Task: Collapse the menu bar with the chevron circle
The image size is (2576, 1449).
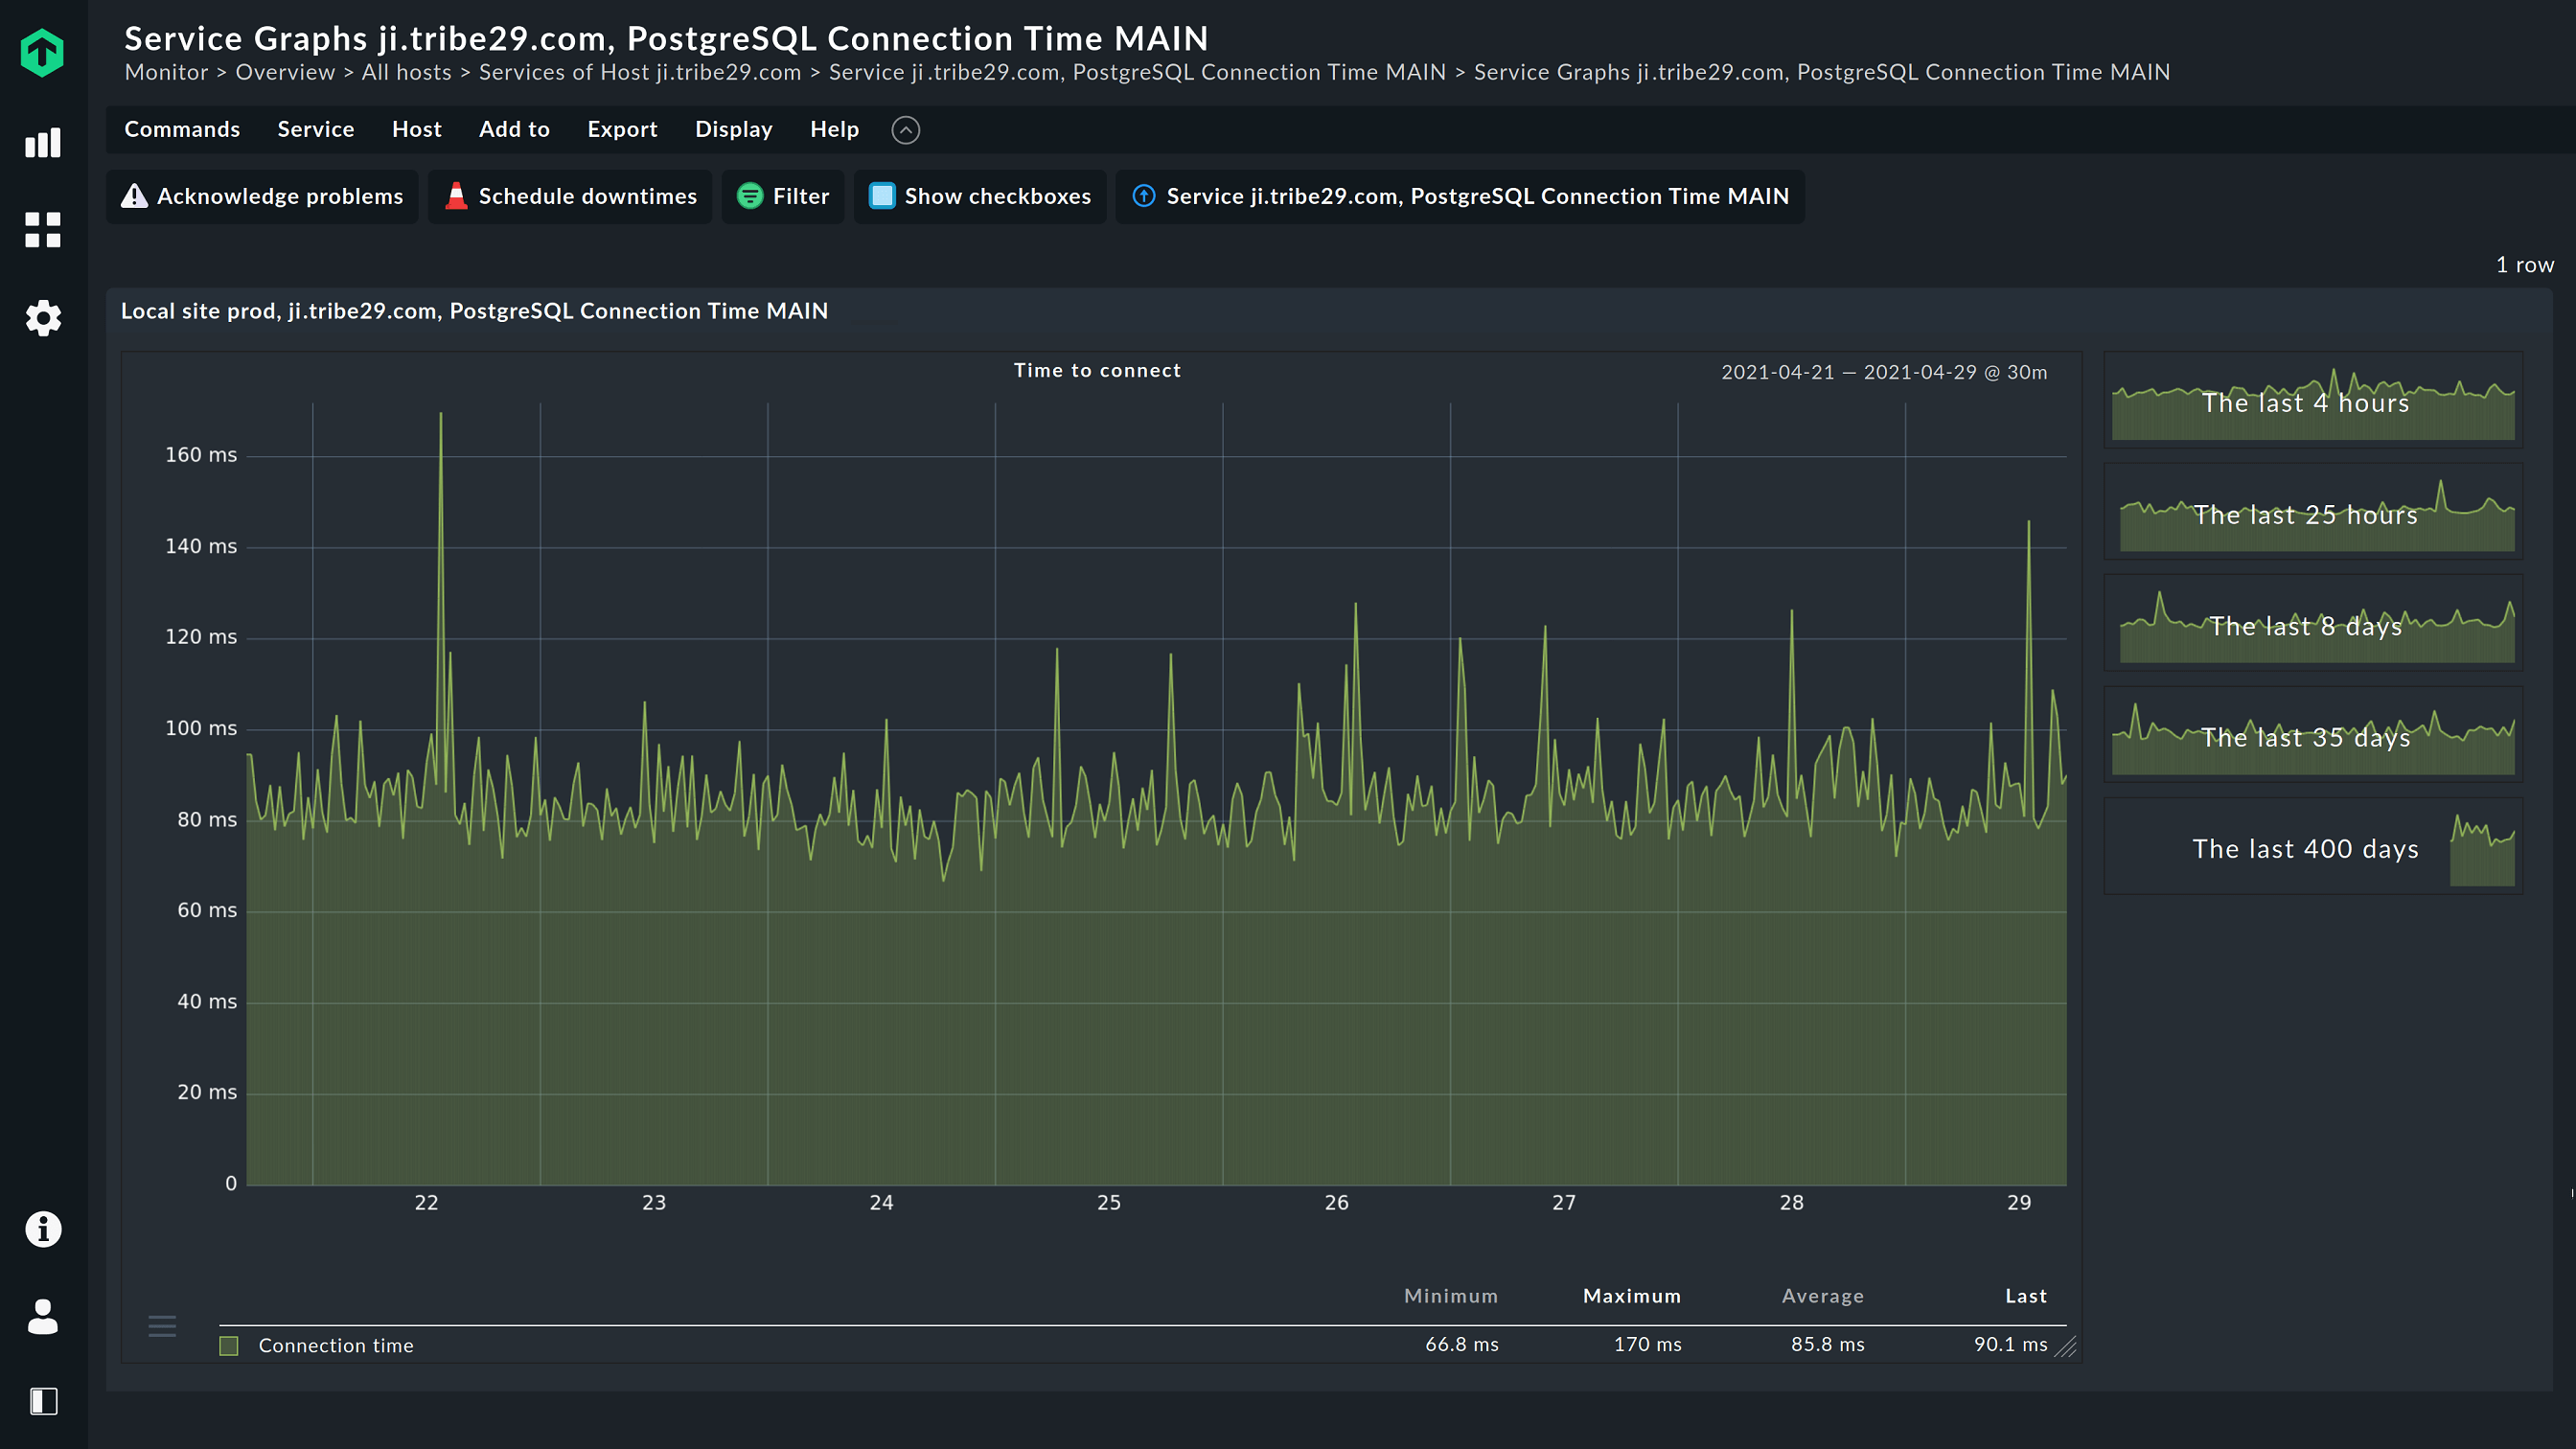Action: tap(906, 130)
